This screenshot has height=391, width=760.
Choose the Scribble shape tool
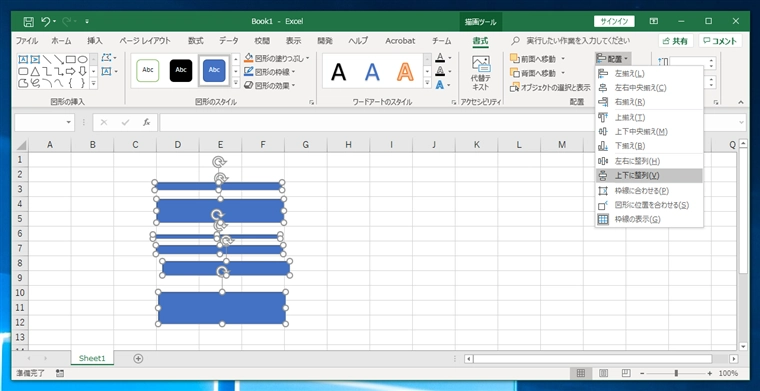pos(35,83)
